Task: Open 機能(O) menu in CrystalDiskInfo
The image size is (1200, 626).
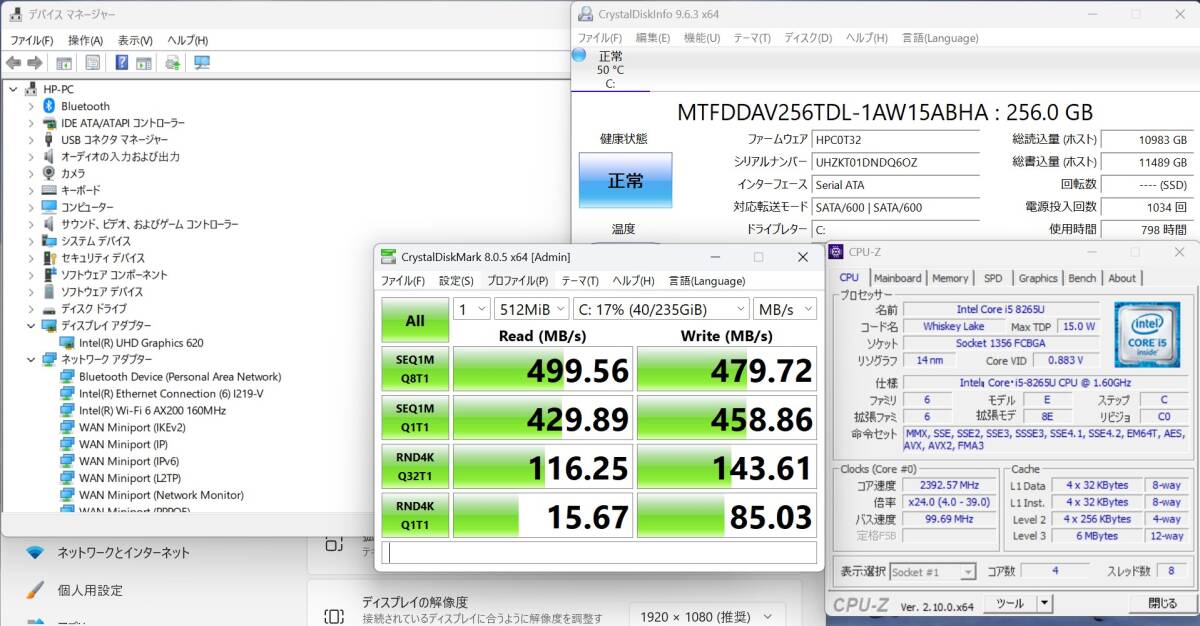Action: coord(701,38)
